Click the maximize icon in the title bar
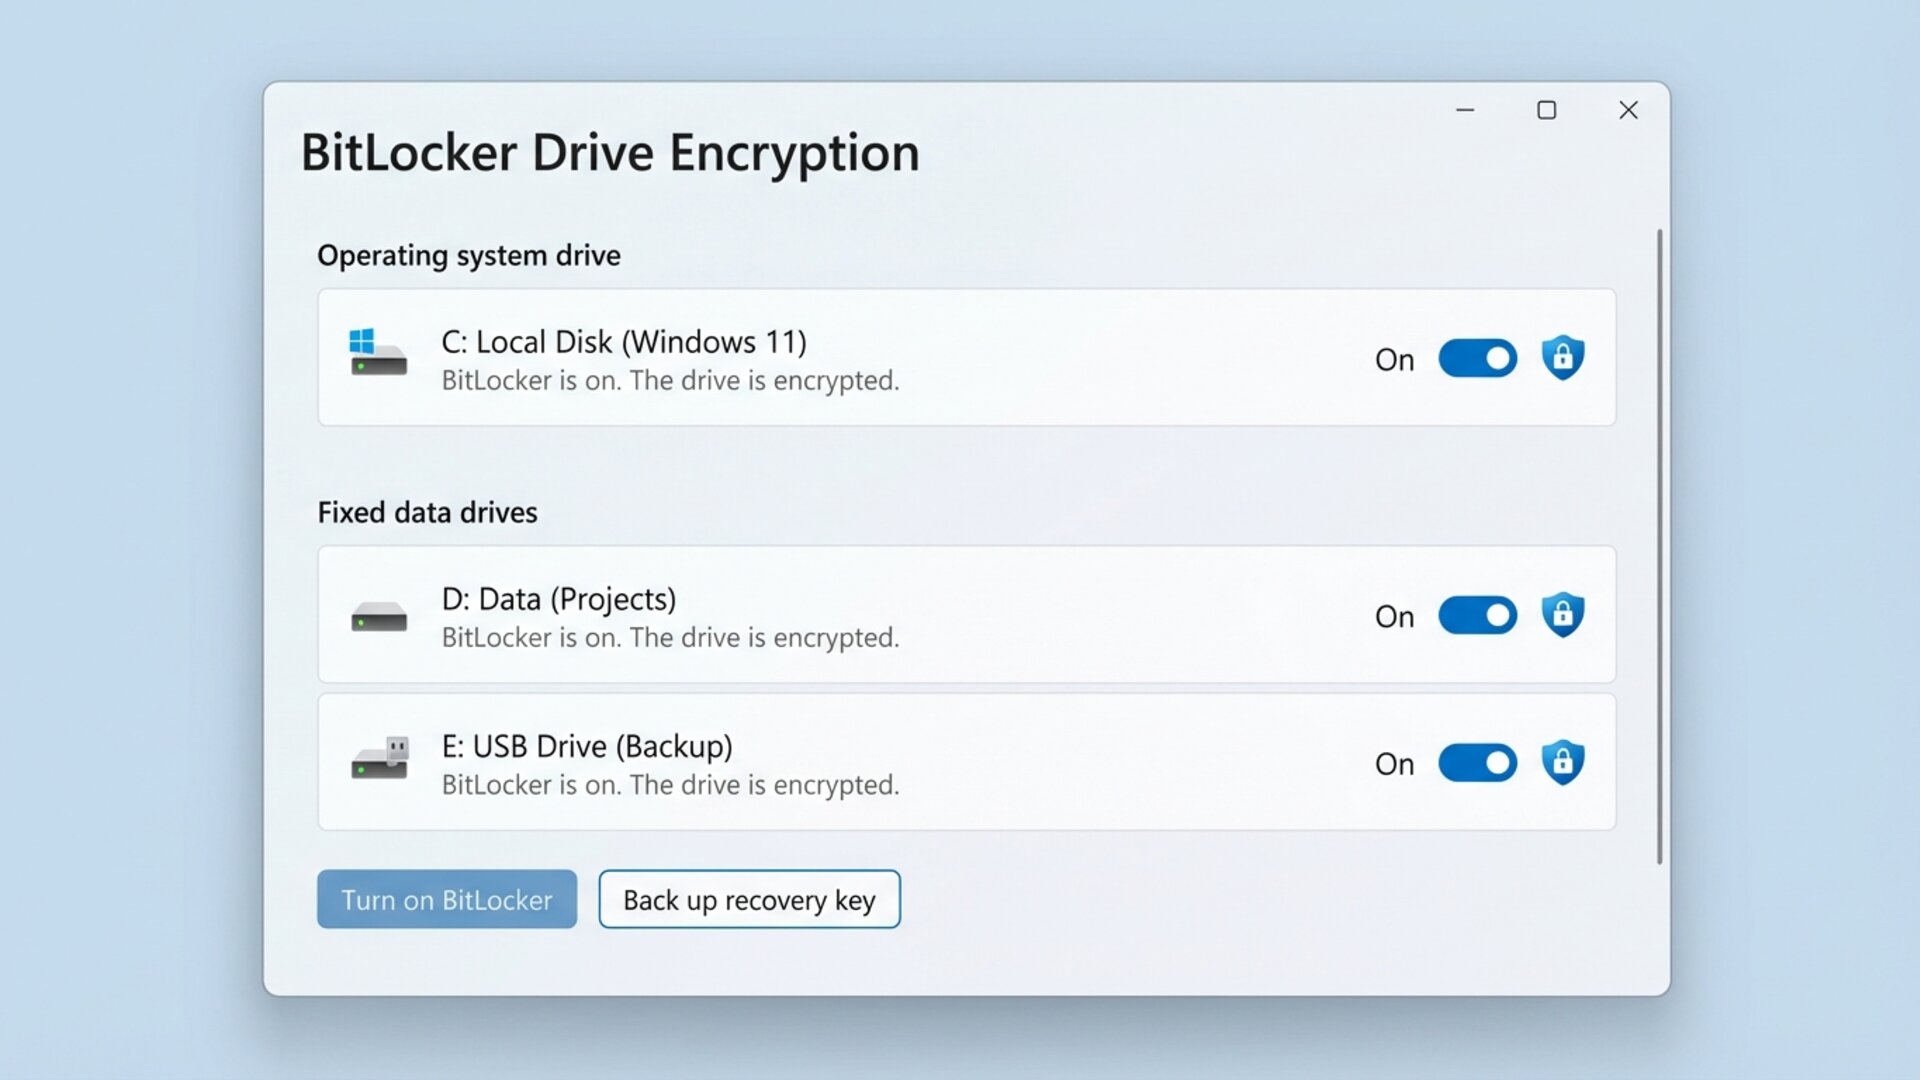Viewport: 1920px width, 1080px height. [1548, 110]
